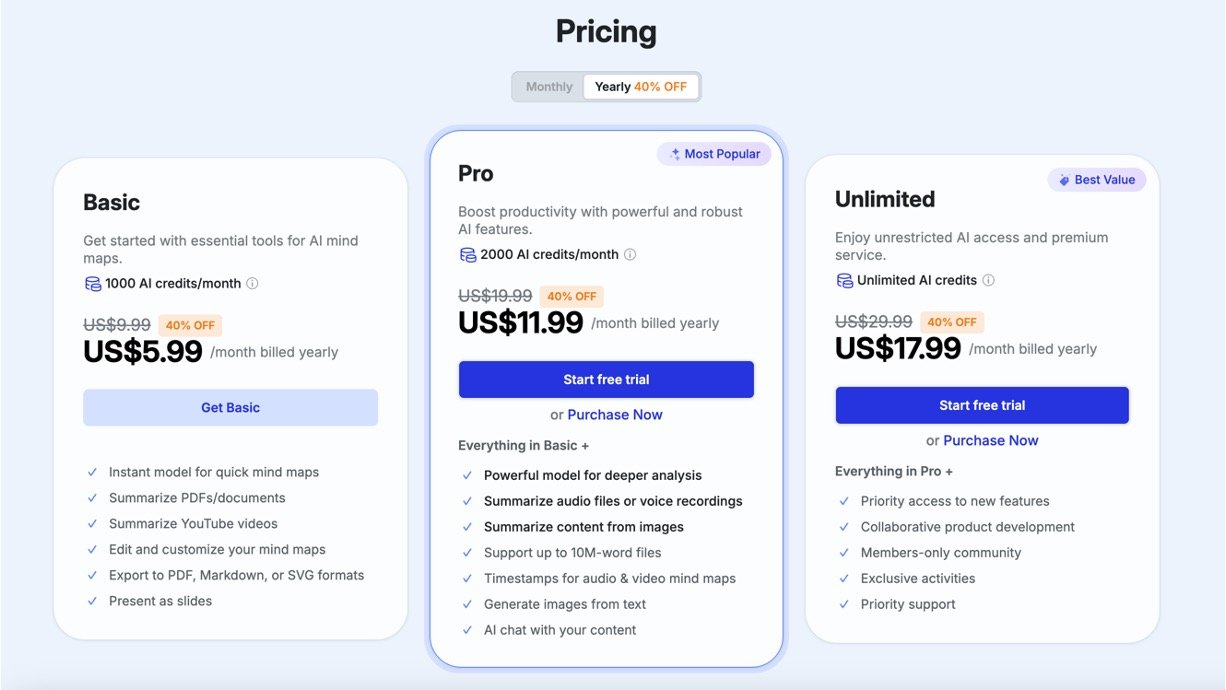Click the sparkle icon on Most Popular badge
1226x690 pixels.
click(675, 154)
